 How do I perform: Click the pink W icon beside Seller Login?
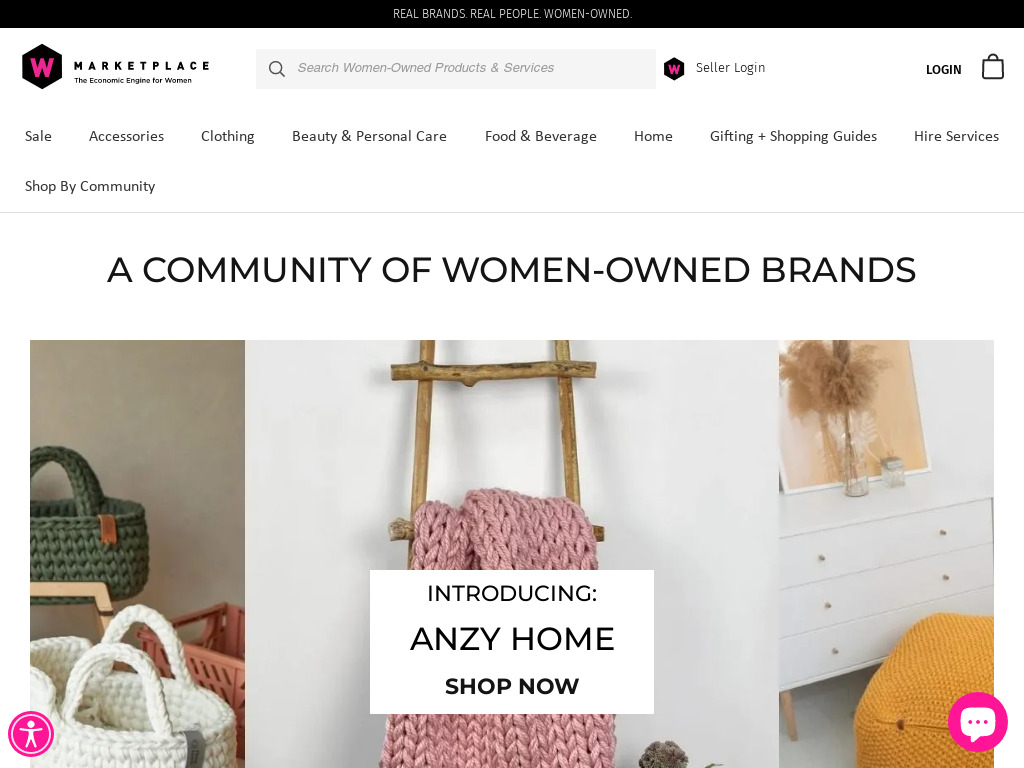pos(674,69)
